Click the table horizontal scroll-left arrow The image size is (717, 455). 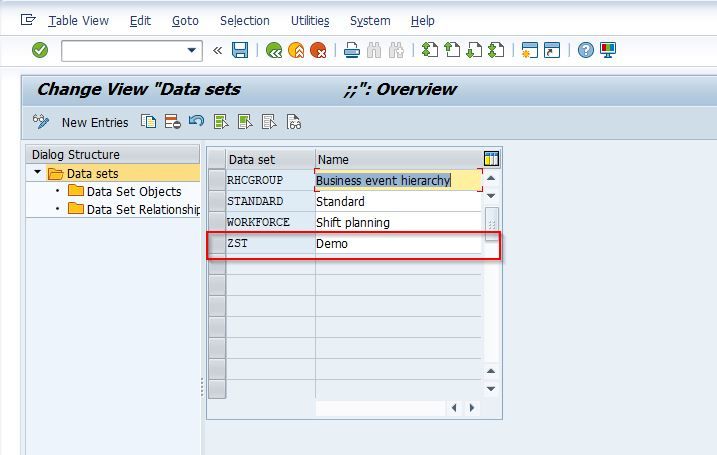[454, 407]
